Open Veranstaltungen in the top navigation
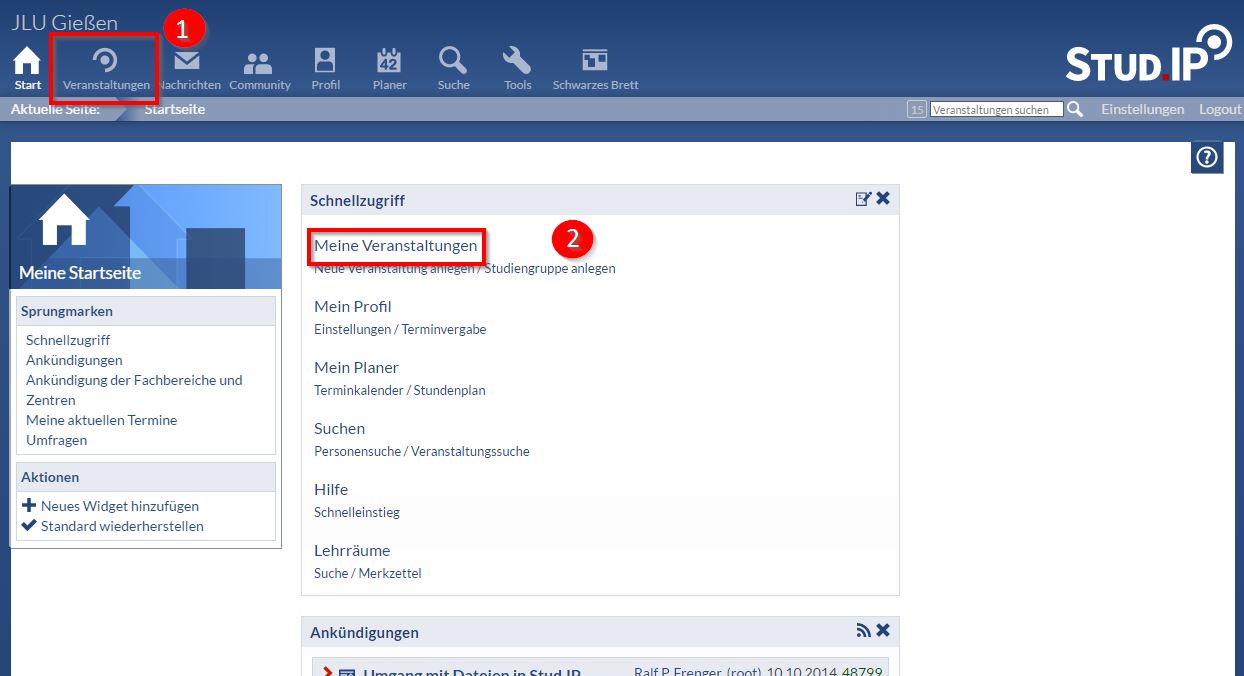Image resolution: width=1244 pixels, height=676 pixels. pyautogui.click(x=106, y=69)
